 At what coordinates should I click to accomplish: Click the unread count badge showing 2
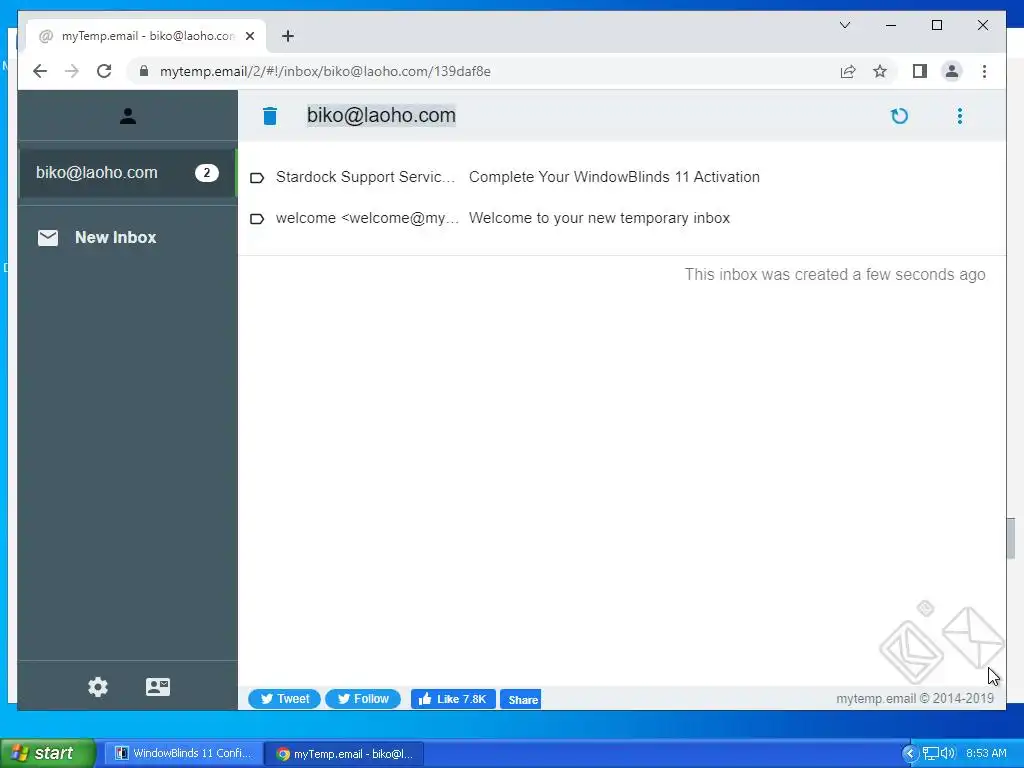click(x=207, y=173)
